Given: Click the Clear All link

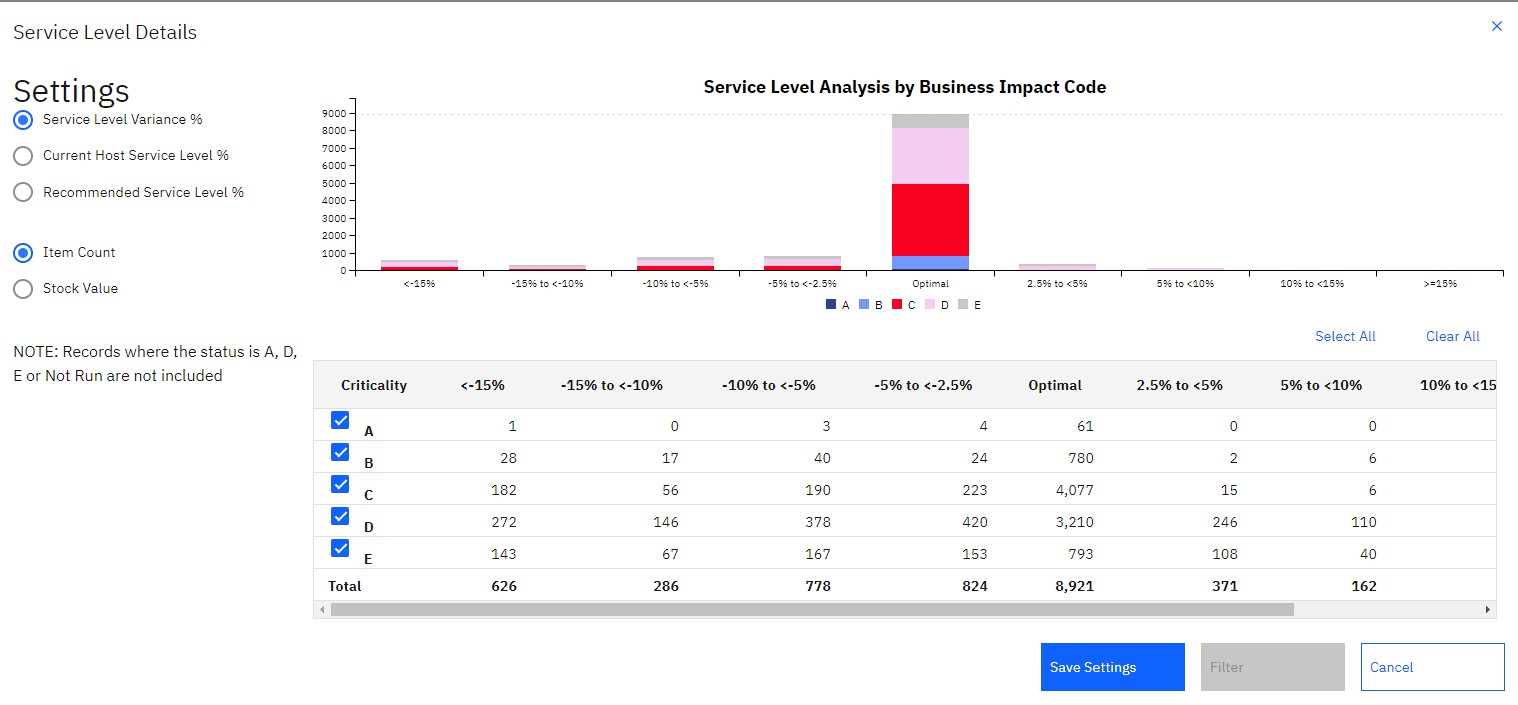Looking at the screenshot, I should click(1452, 336).
